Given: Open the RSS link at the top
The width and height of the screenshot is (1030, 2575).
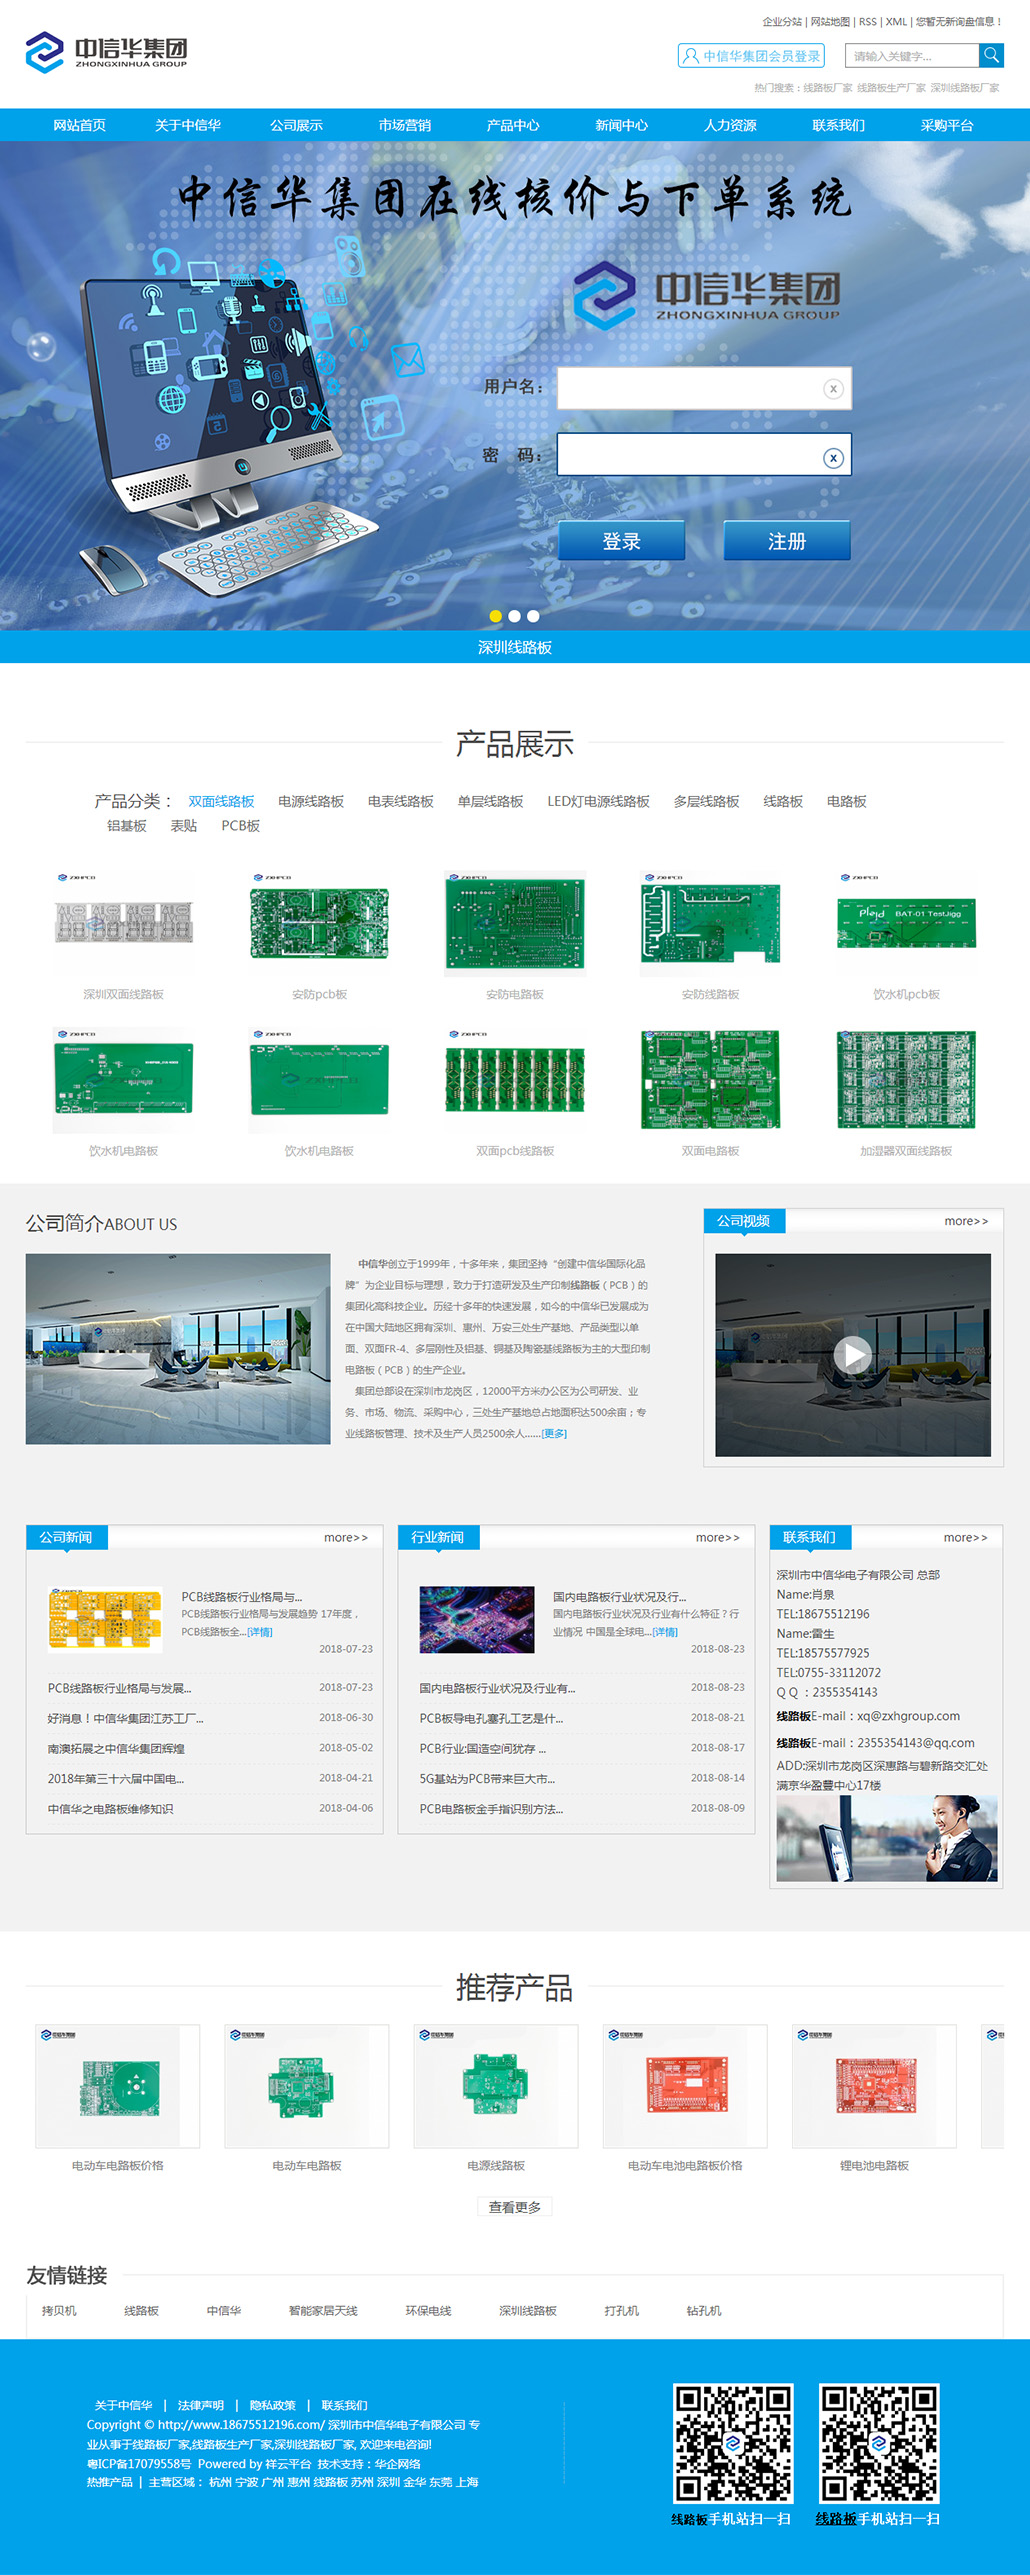Looking at the screenshot, I should [867, 22].
